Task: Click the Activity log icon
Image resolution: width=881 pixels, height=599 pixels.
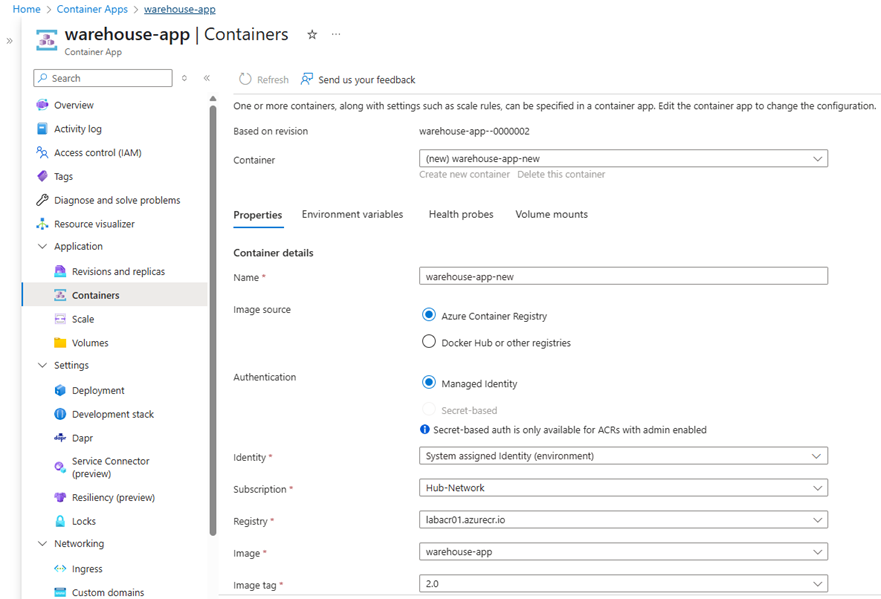Action: [42, 129]
